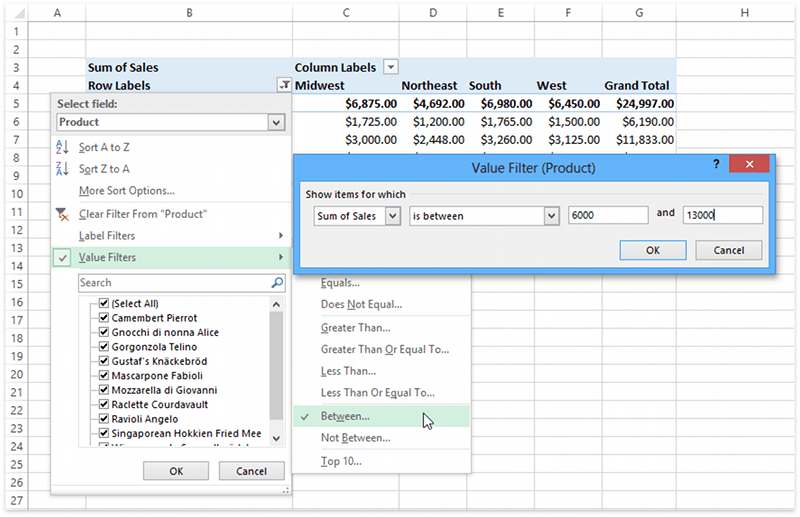Click the Select All corner of the sheet

click(x=16, y=13)
